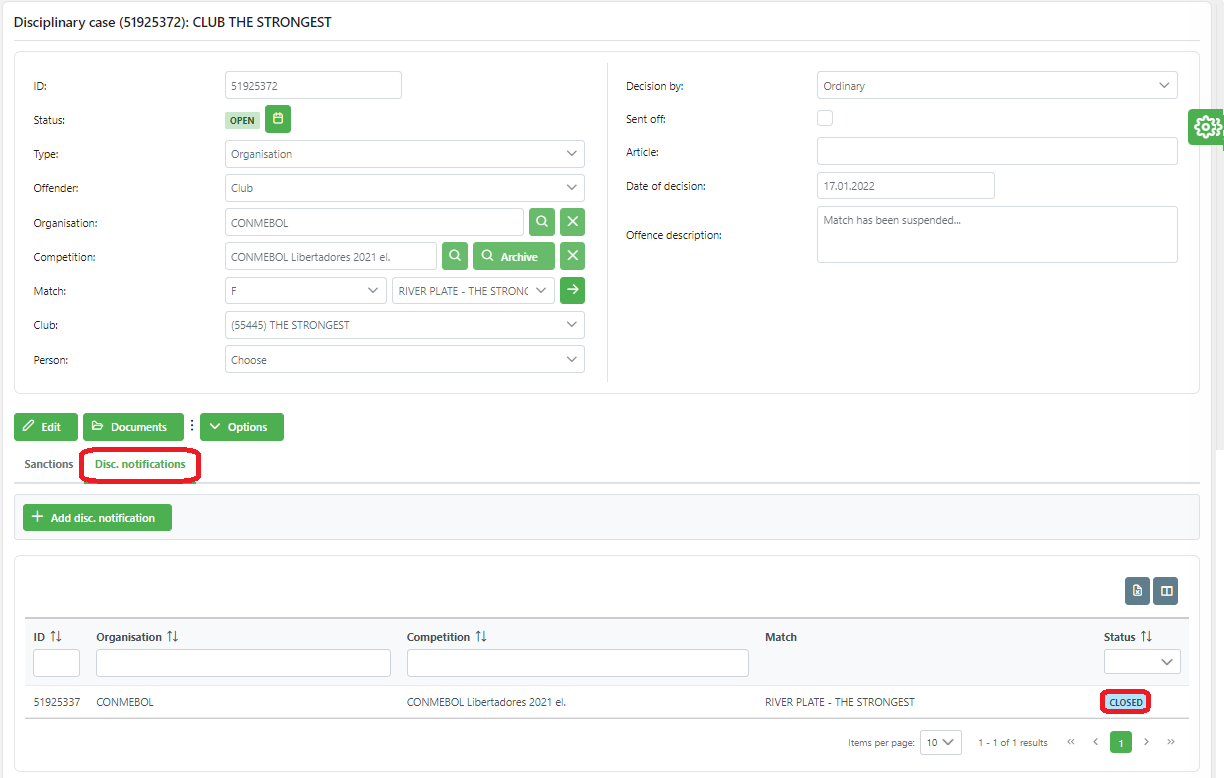Expand the Decision by dropdown

pos(997,86)
